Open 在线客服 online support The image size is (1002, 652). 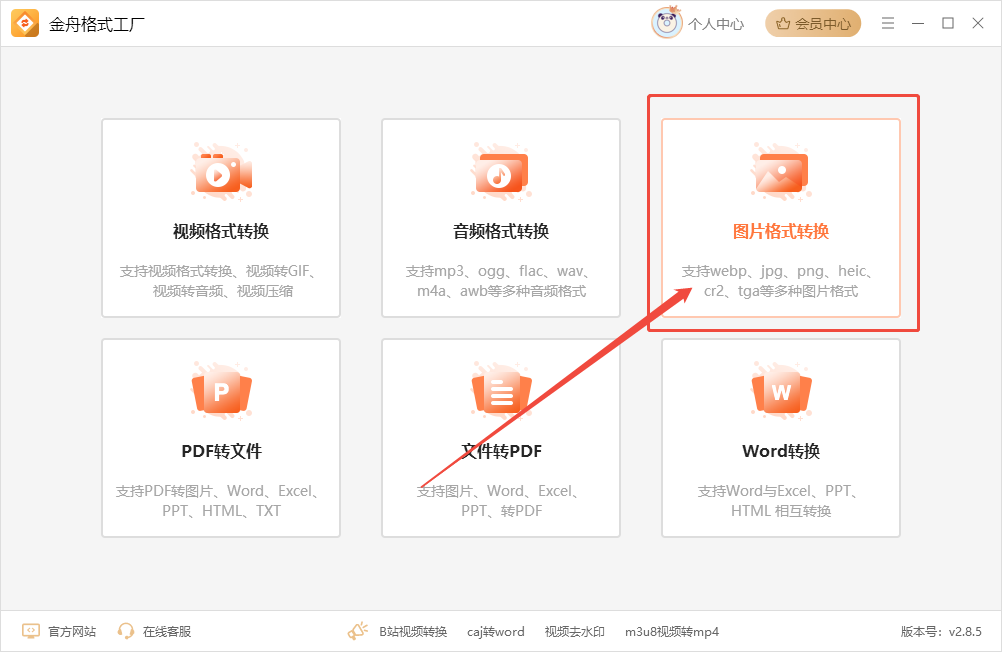click(167, 632)
